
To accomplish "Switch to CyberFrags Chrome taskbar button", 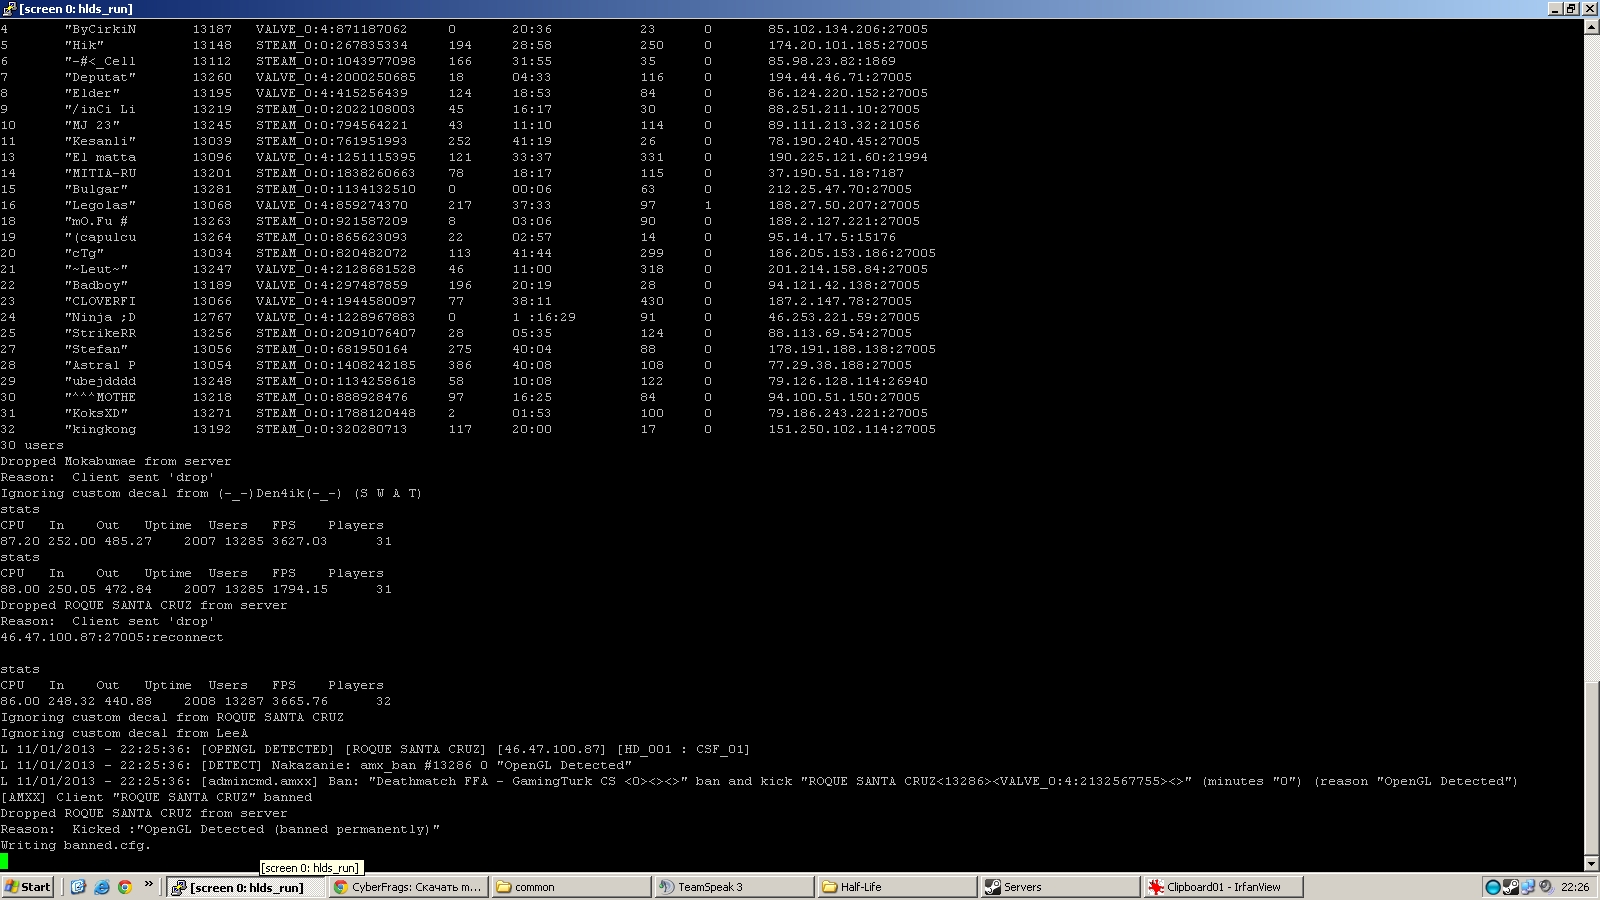I will point(408,887).
